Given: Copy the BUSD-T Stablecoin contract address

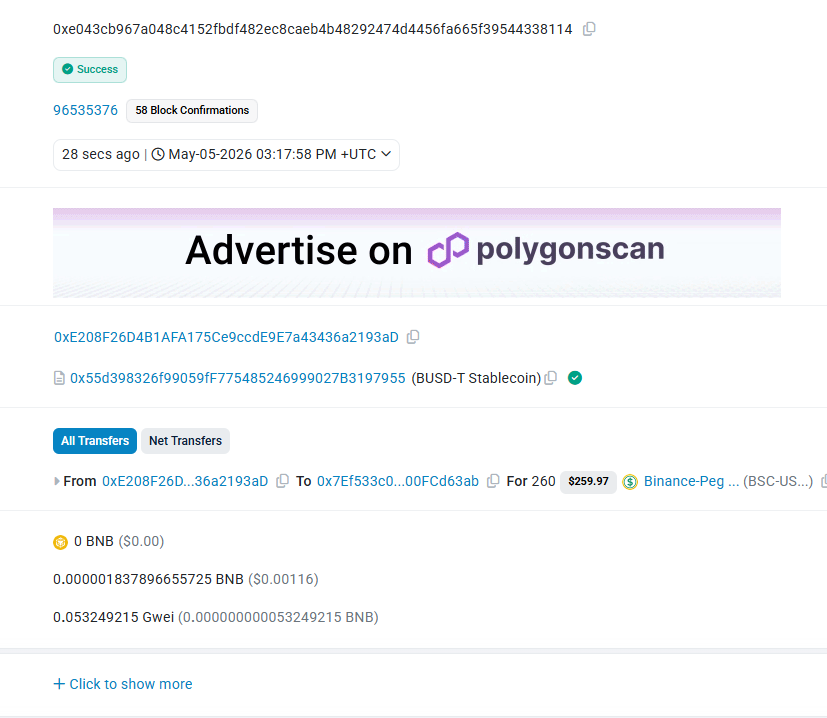Looking at the screenshot, I should pyautogui.click(x=551, y=378).
